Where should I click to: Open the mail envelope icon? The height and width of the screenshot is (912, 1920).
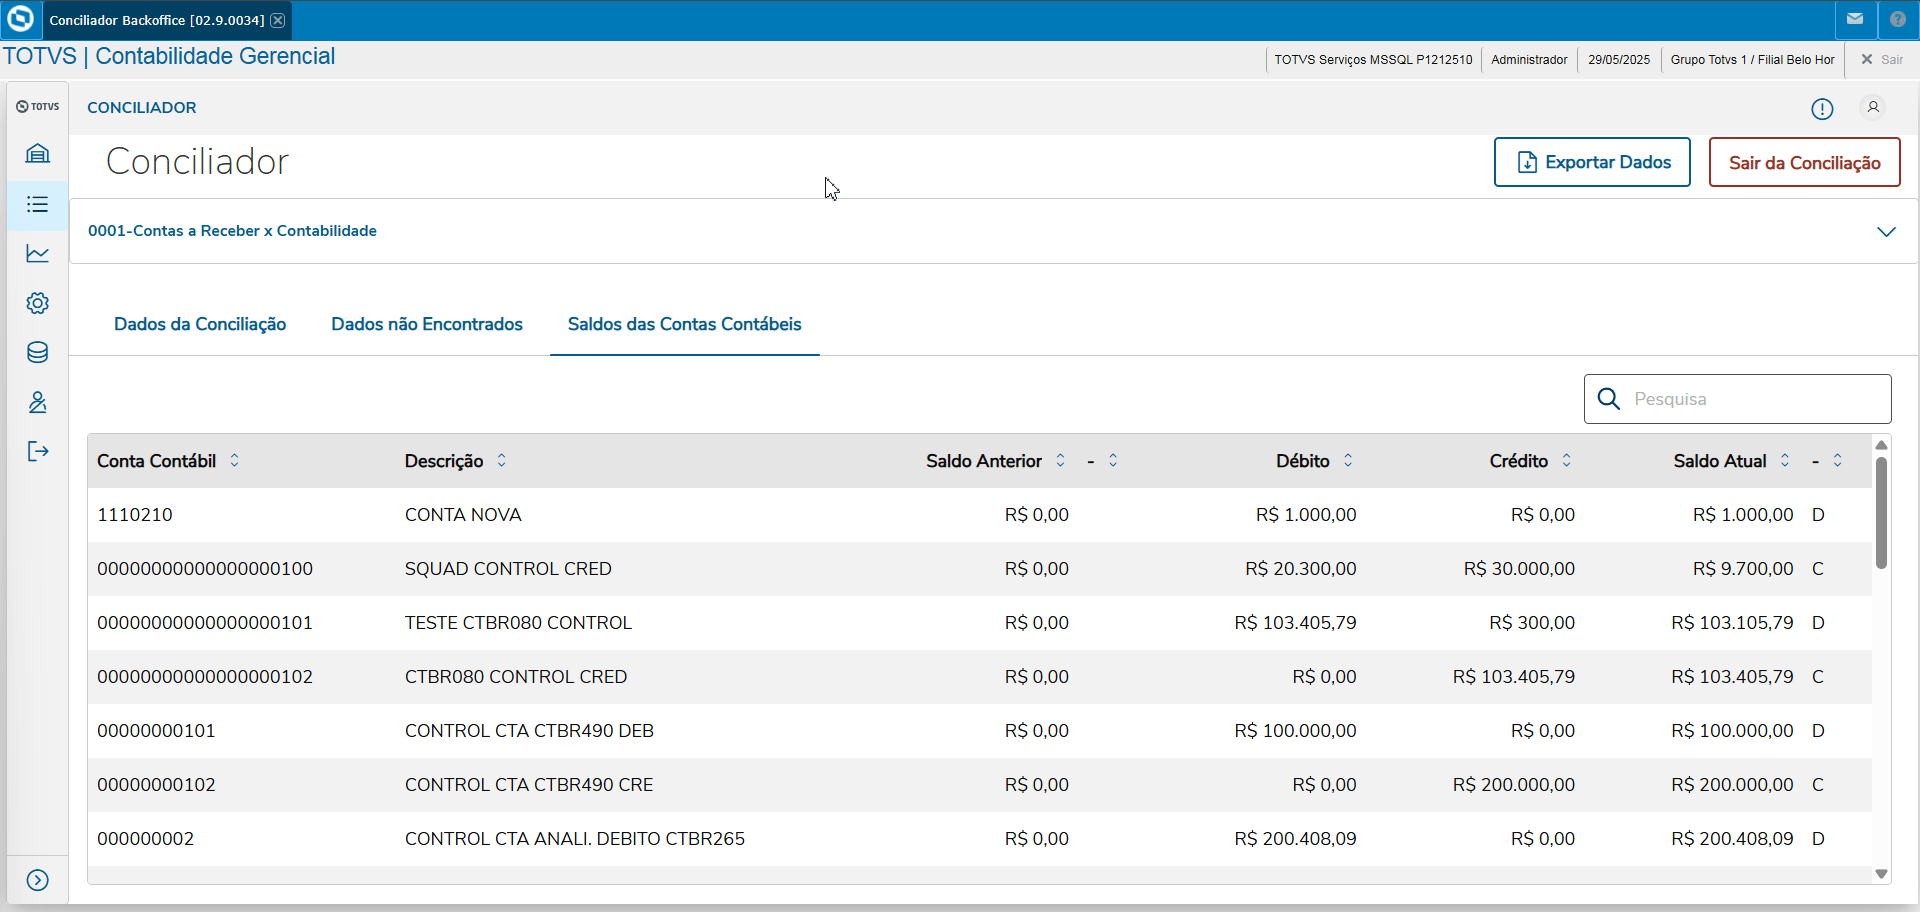(1855, 19)
